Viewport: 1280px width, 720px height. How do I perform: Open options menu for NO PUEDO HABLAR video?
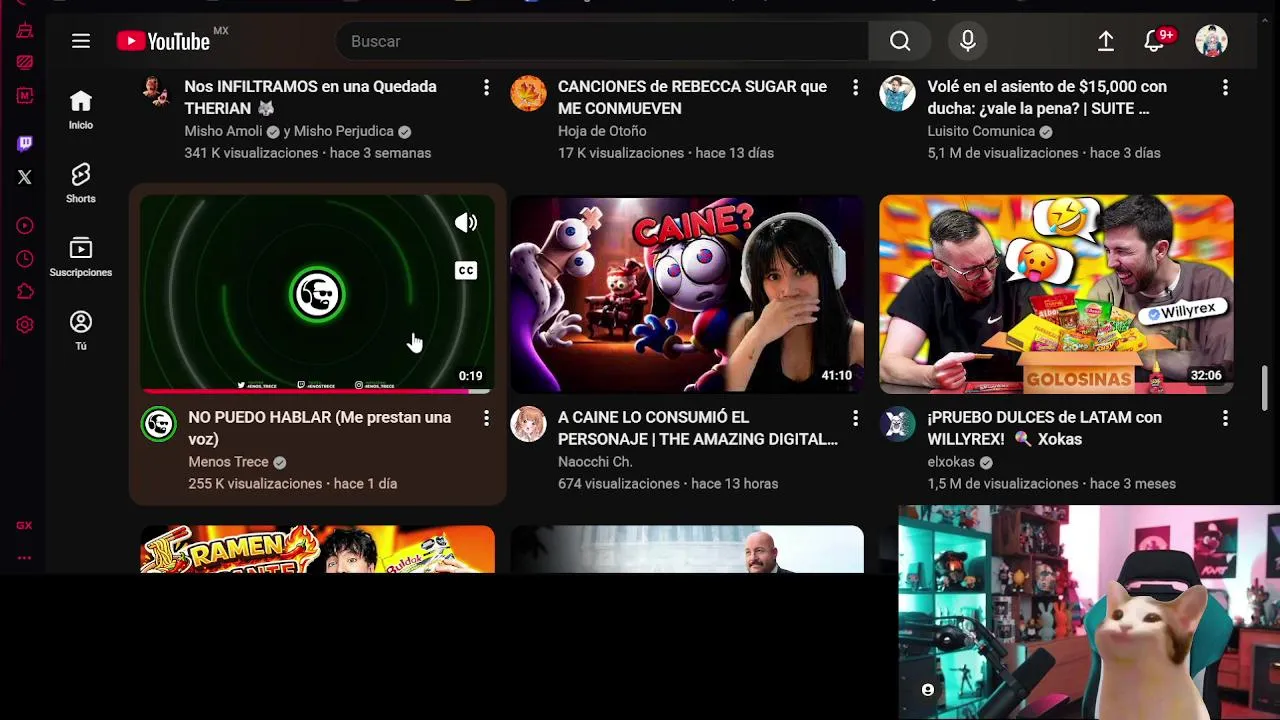(486, 418)
